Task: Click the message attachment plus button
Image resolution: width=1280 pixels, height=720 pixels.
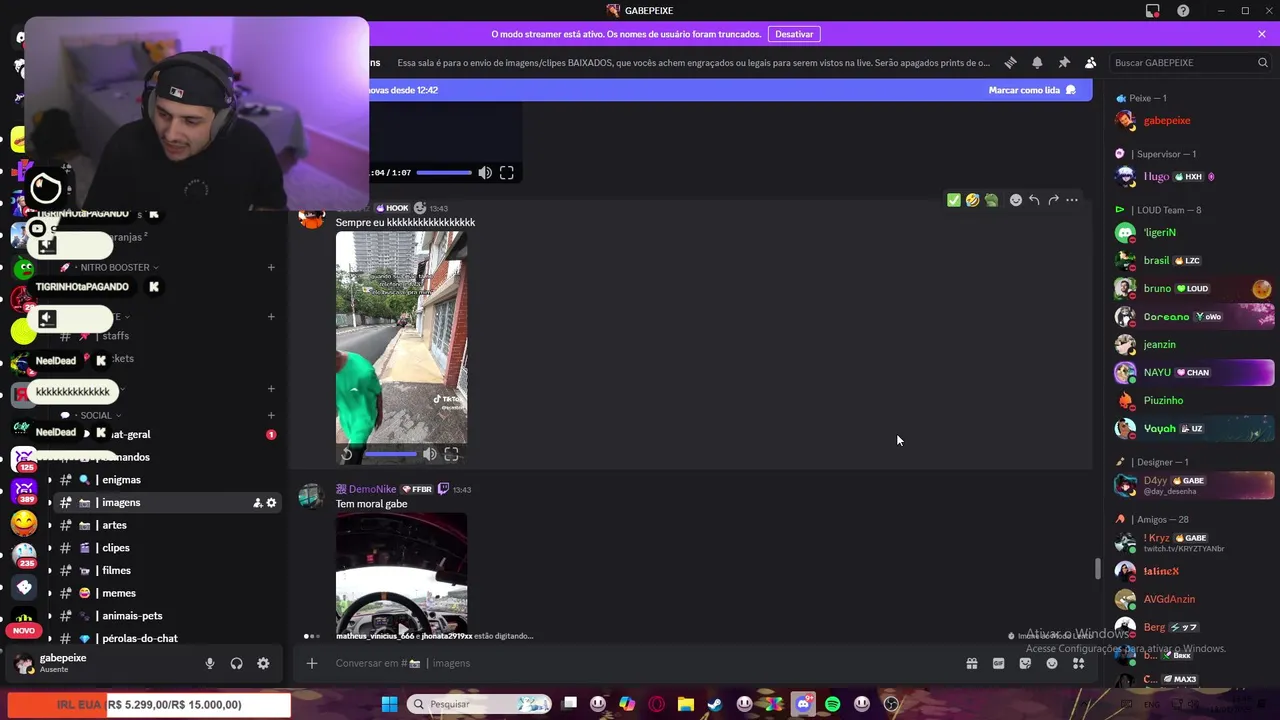Action: pos(312,663)
